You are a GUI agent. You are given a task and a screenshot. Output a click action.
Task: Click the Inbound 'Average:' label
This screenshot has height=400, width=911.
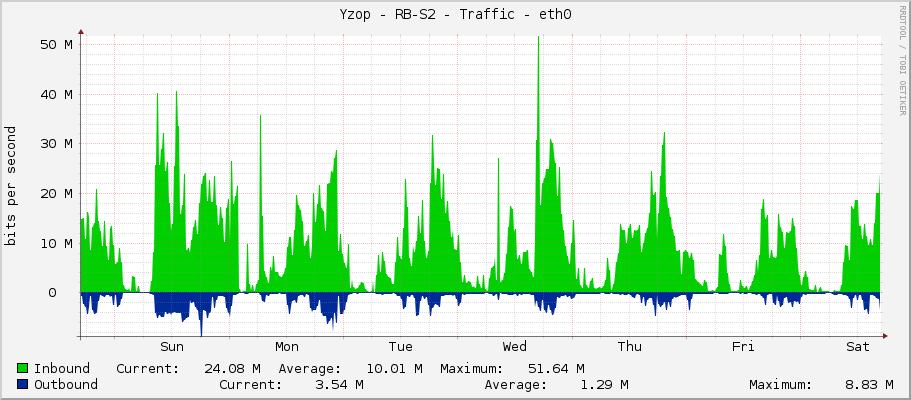click(310, 369)
